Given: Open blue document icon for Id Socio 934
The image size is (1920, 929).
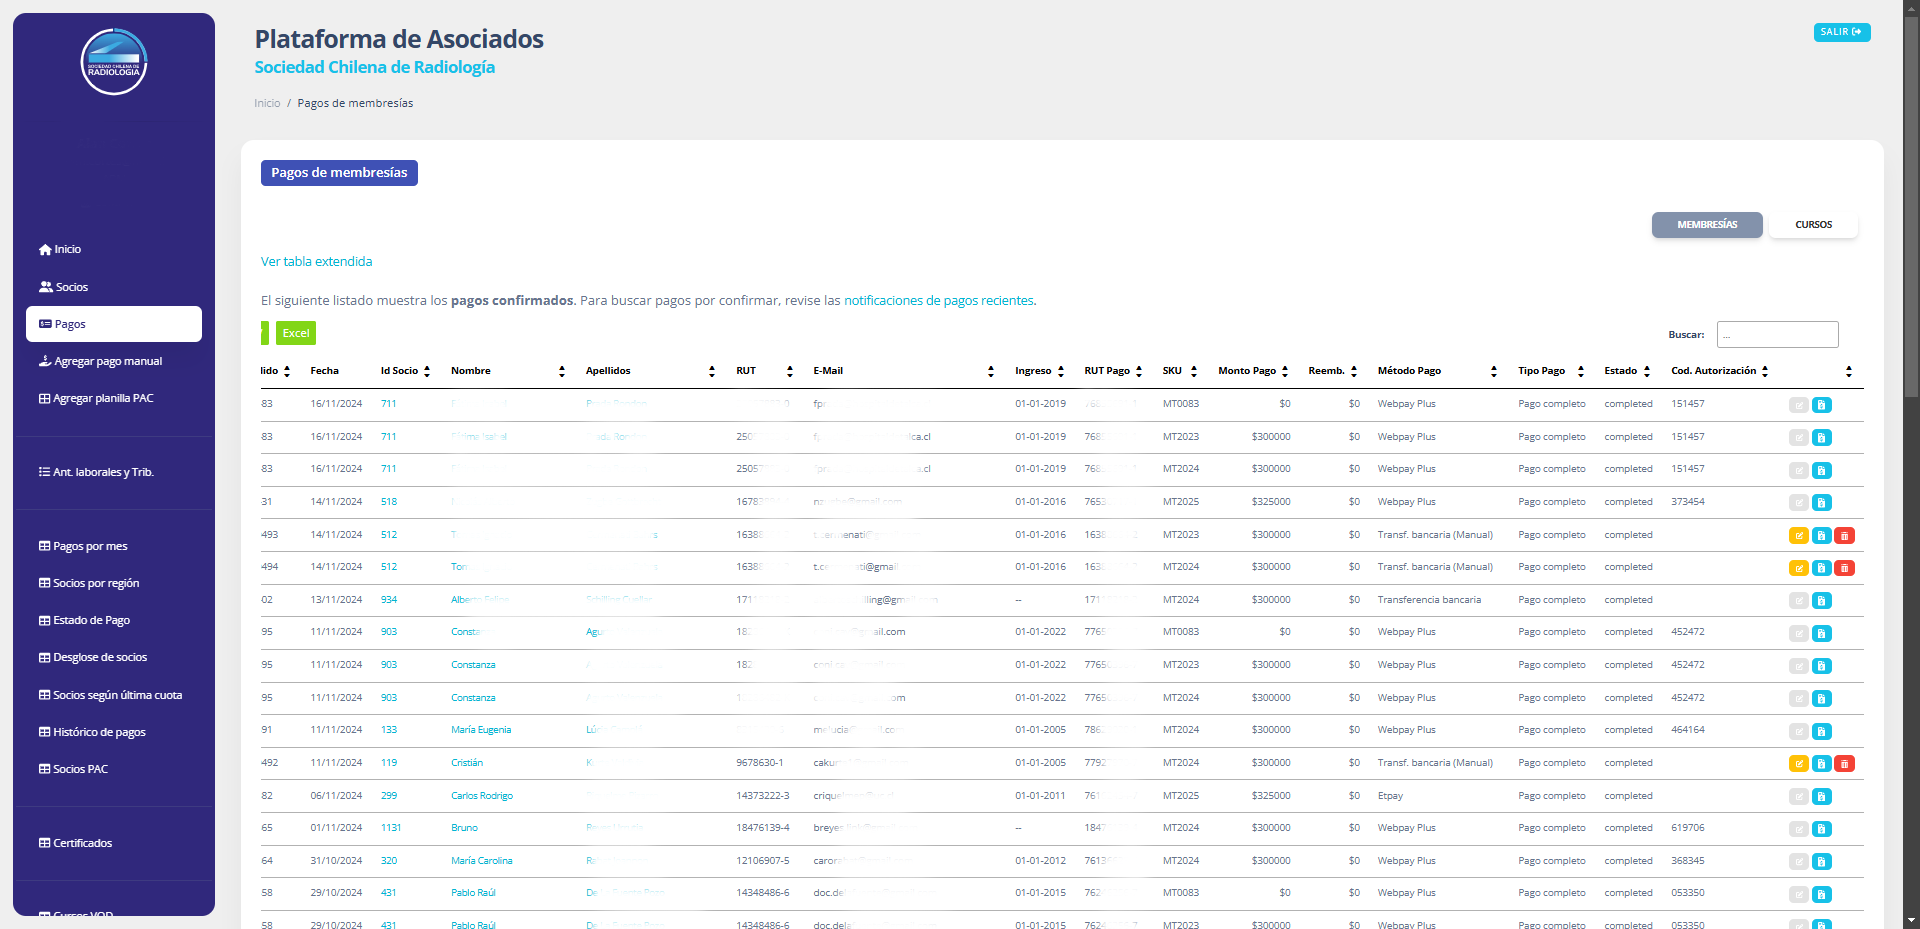Looking at the screenshot, I should (x=1821, y=601).
